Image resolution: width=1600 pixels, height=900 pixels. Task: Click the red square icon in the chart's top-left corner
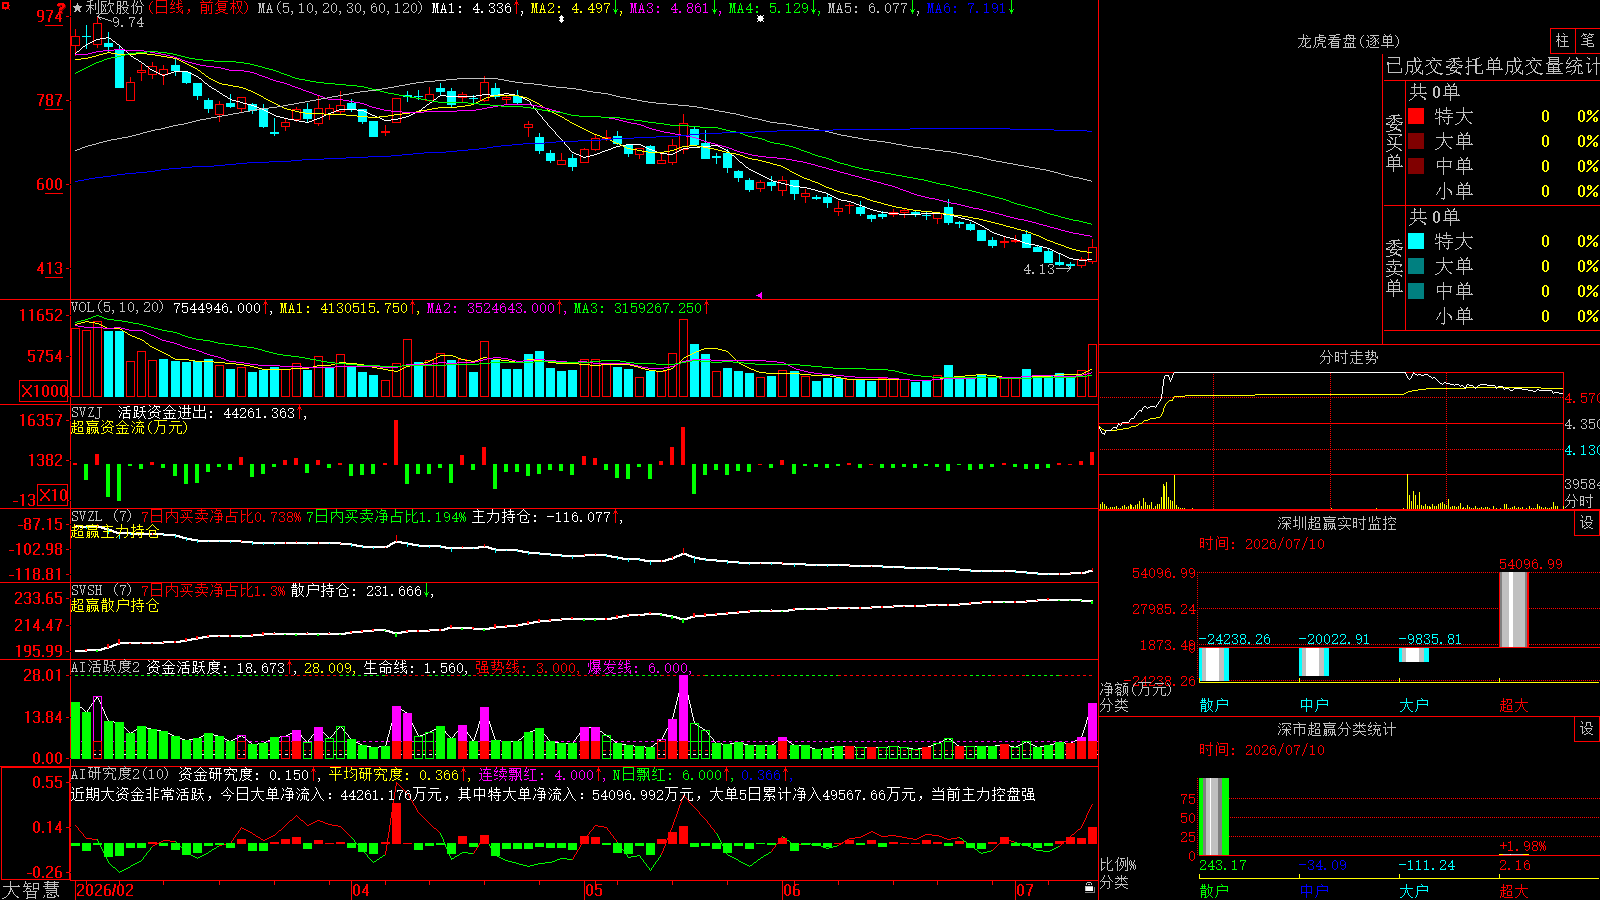point(4,4)
